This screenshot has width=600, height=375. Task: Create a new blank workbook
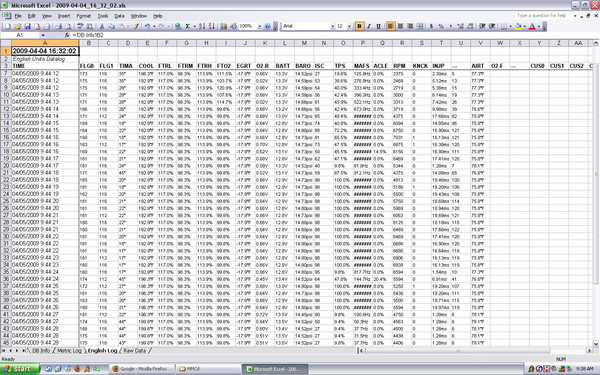pyautogui.click(x=7, y=26)
